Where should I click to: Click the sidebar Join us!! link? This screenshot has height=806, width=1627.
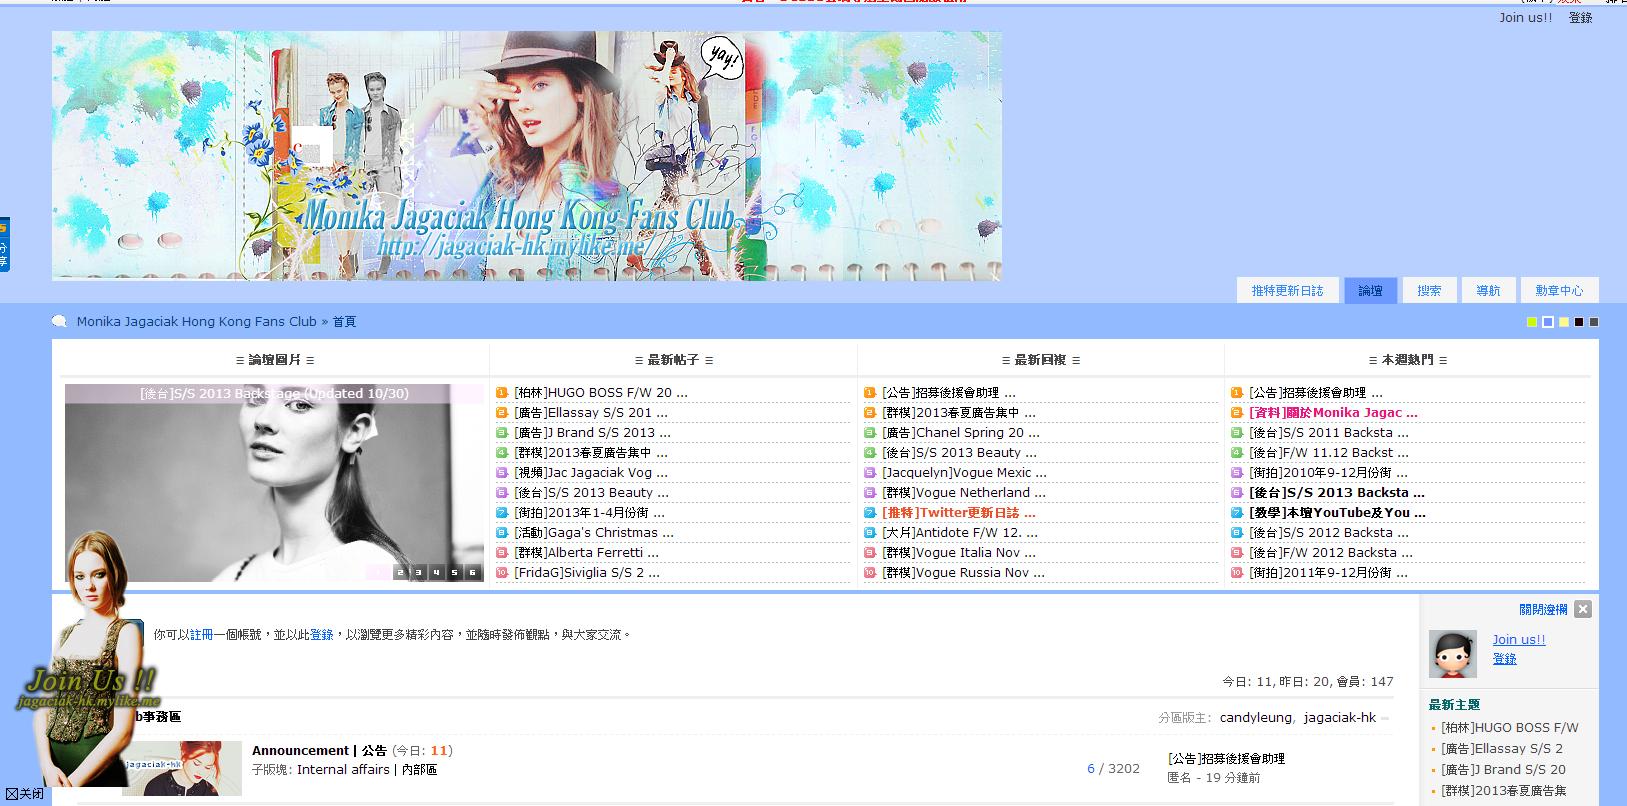[x=1519, y=640]
